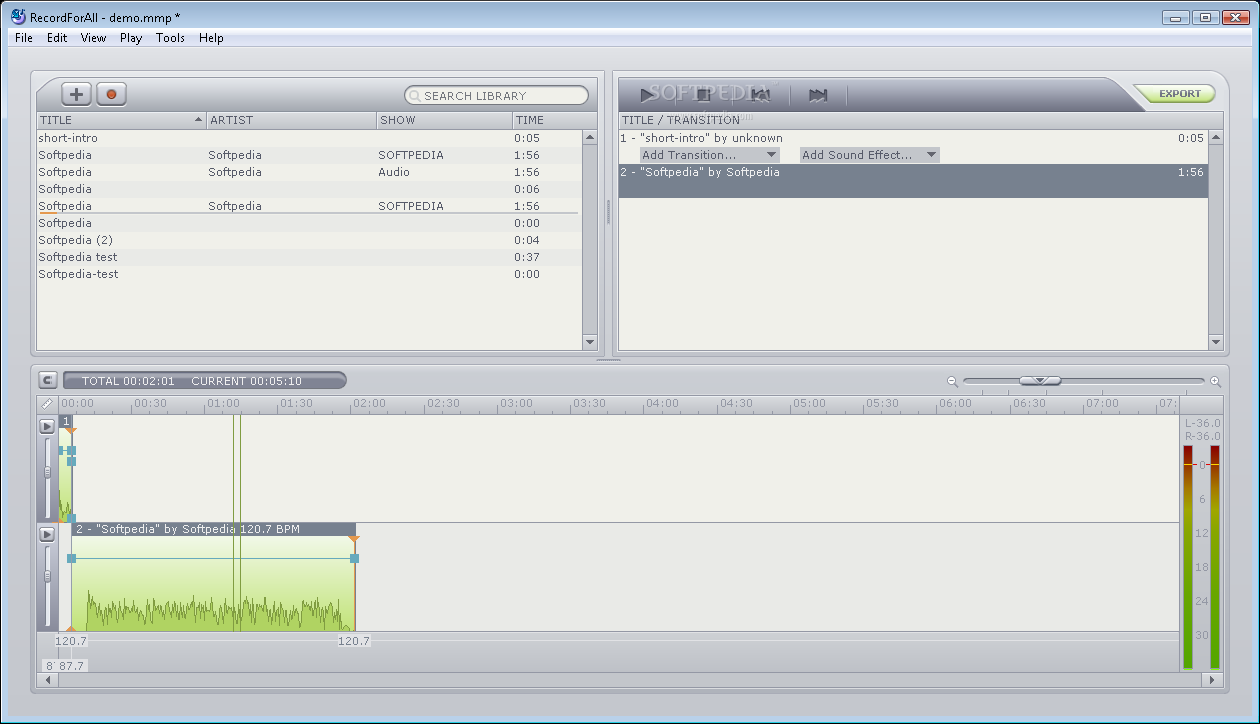The height and width of the screenshot is (724, 1260).
Task: Play the playlist from the transport bar
Action: [647, 95]
